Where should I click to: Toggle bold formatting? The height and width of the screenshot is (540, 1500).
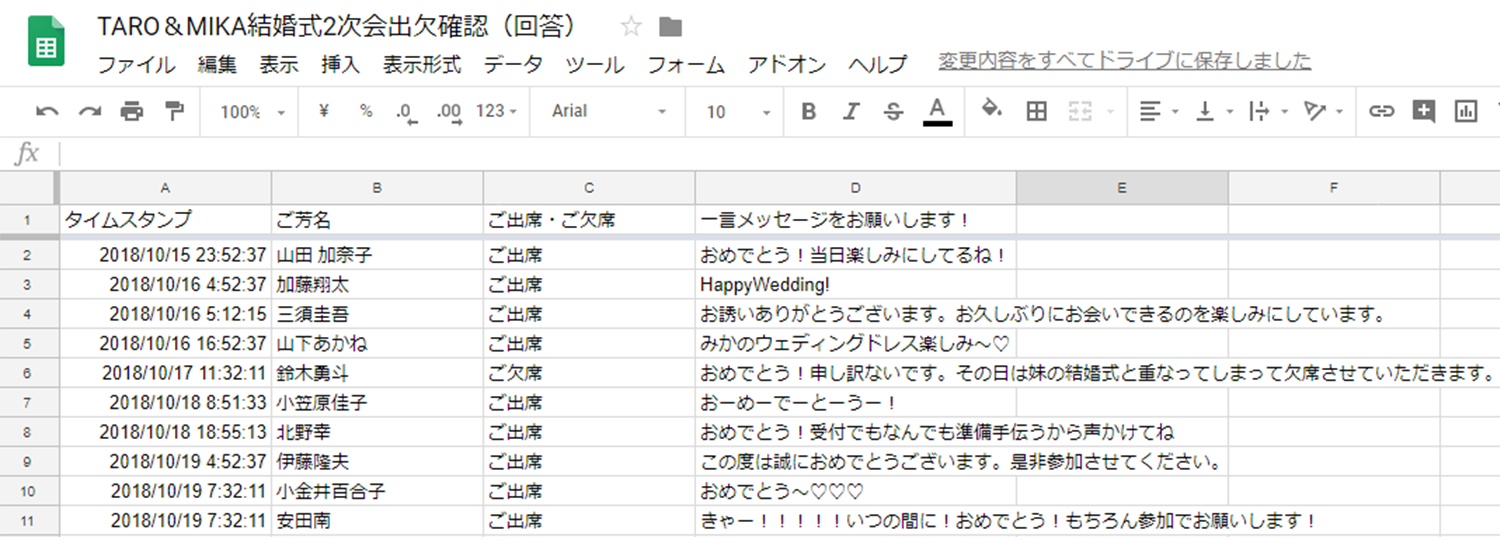[809, 111]
